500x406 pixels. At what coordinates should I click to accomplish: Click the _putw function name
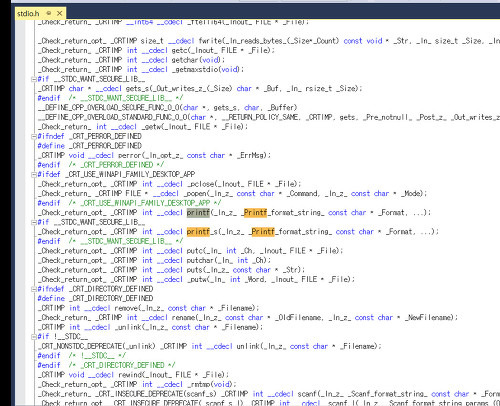coord(196,279)
